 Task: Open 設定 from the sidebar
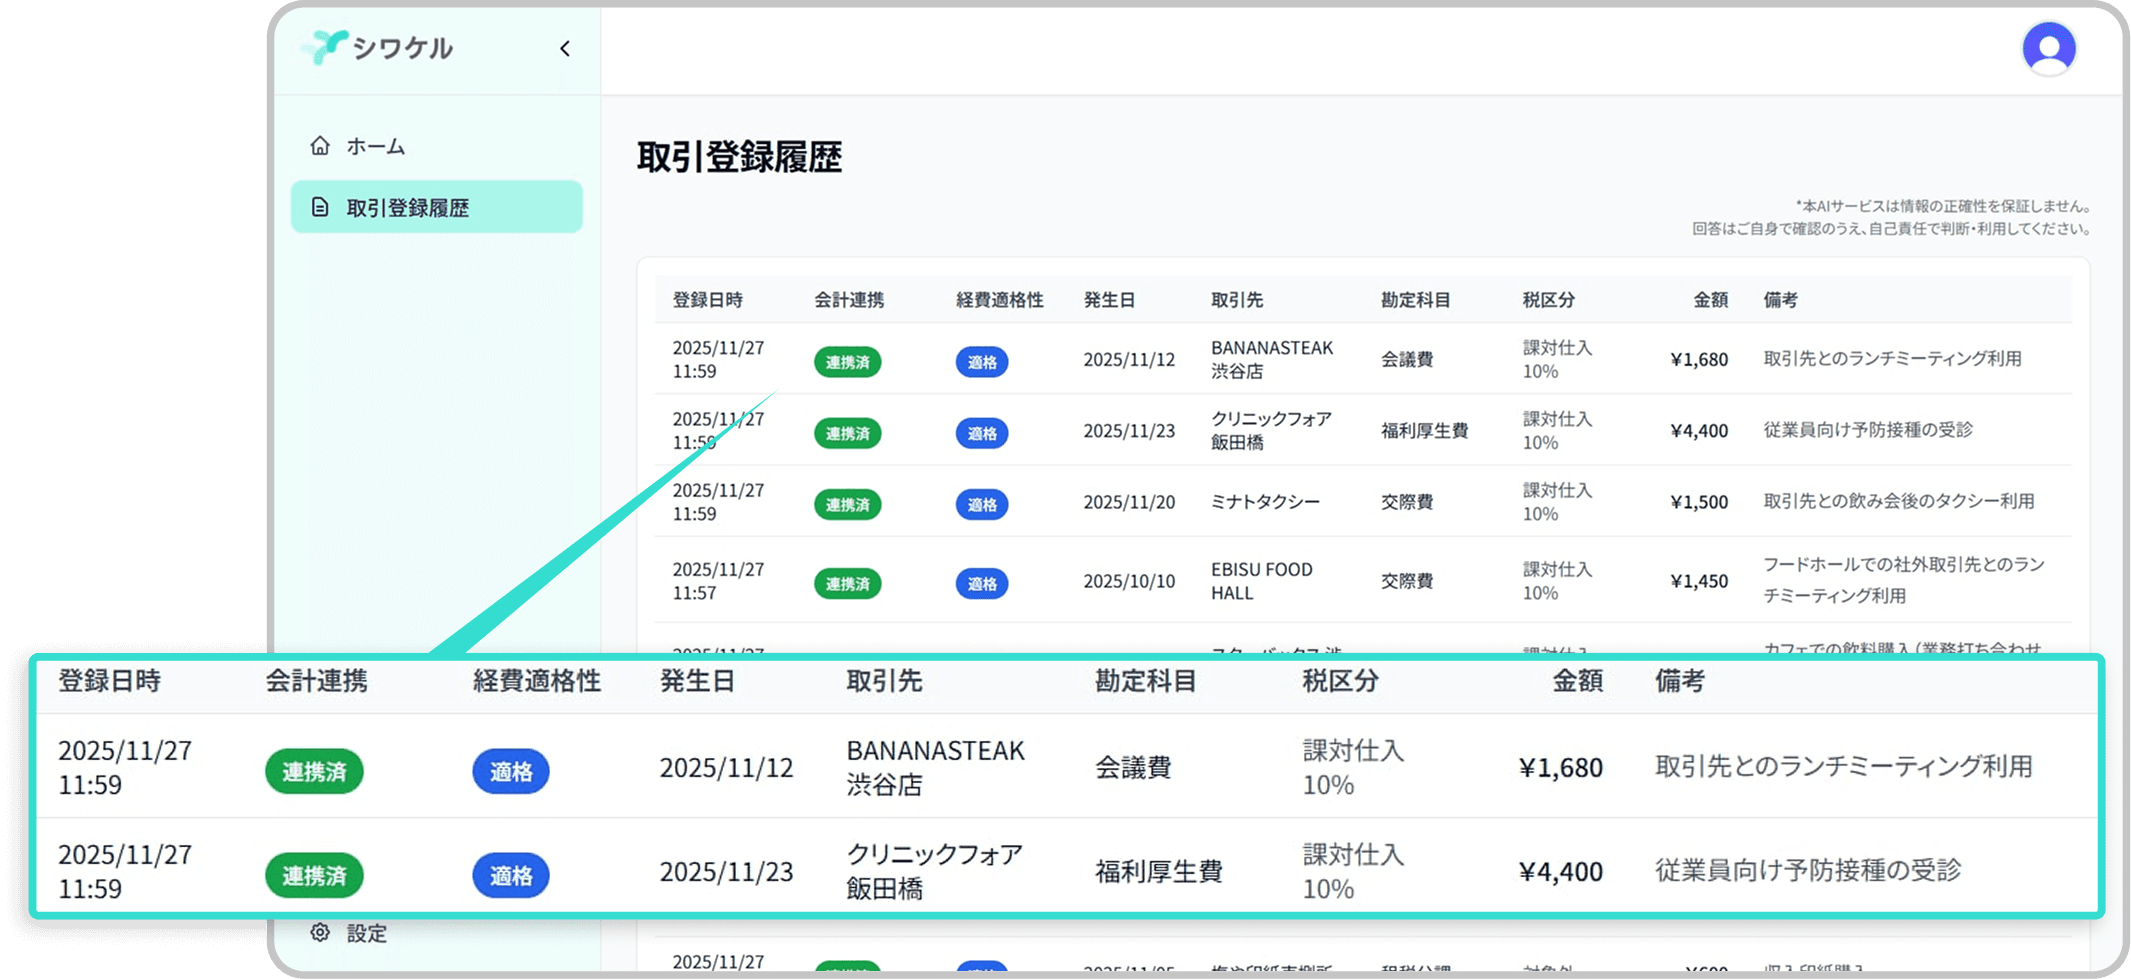point(366,933)
